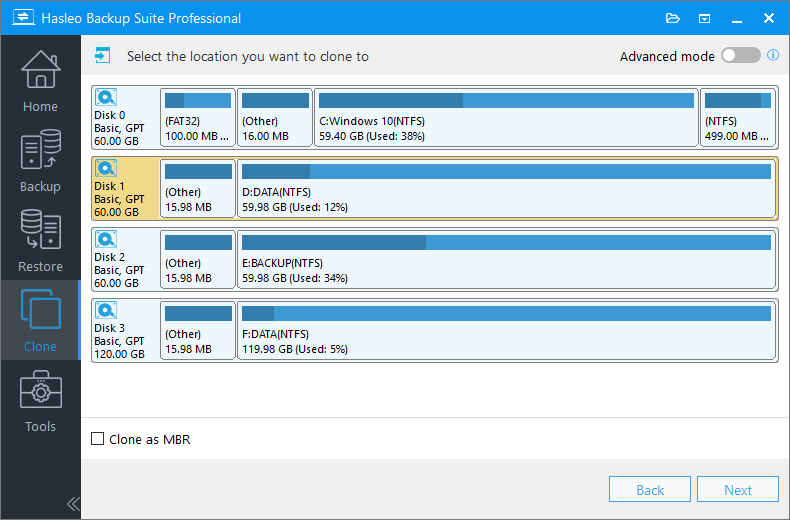Open the Tools section

40,402
